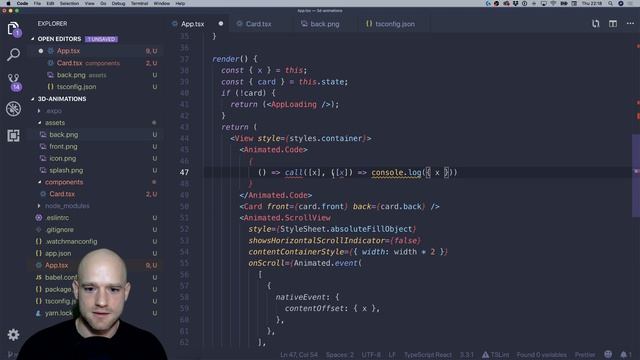Image resolution: width=640 pixels, height=360 pixels.
Task: Click AppLoading in the code
Action: pos(293,104)
